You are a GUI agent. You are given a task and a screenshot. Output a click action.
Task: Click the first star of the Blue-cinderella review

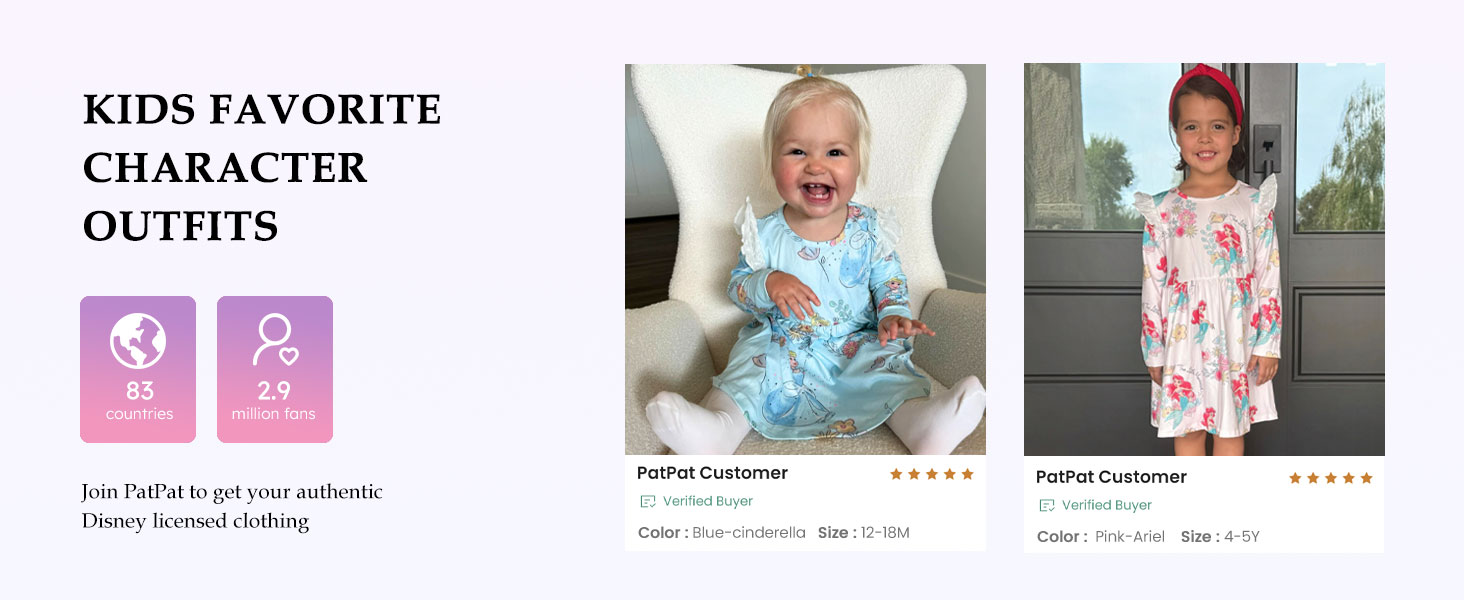point(896,474)
